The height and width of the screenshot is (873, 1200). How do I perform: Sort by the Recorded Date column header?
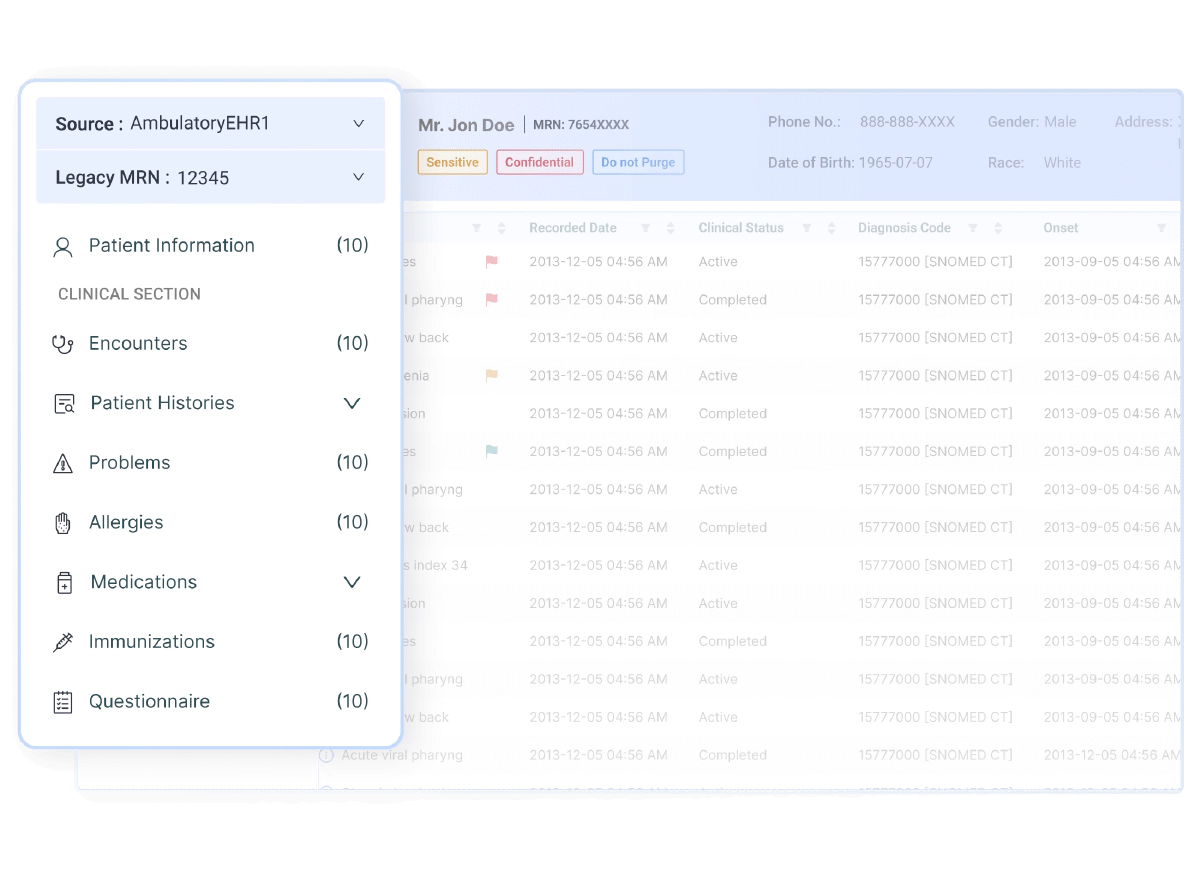click(573, 228)
